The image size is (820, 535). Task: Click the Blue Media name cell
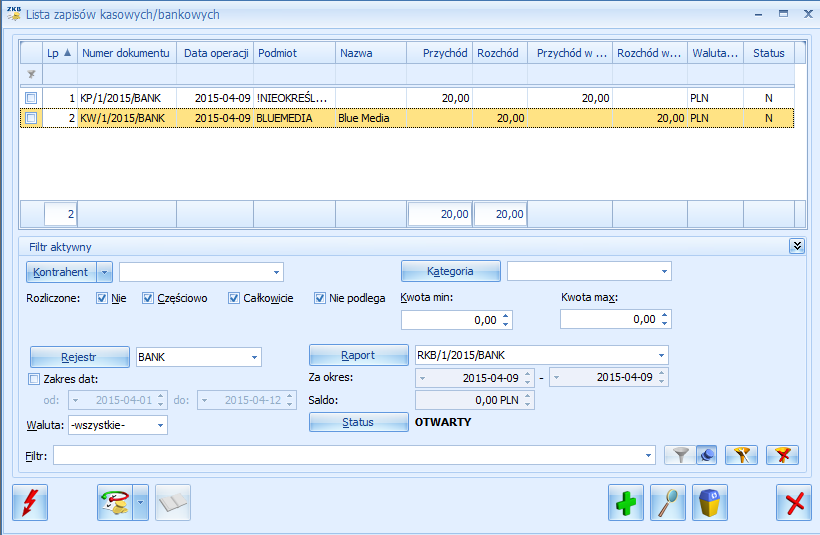tap(370, 118)
